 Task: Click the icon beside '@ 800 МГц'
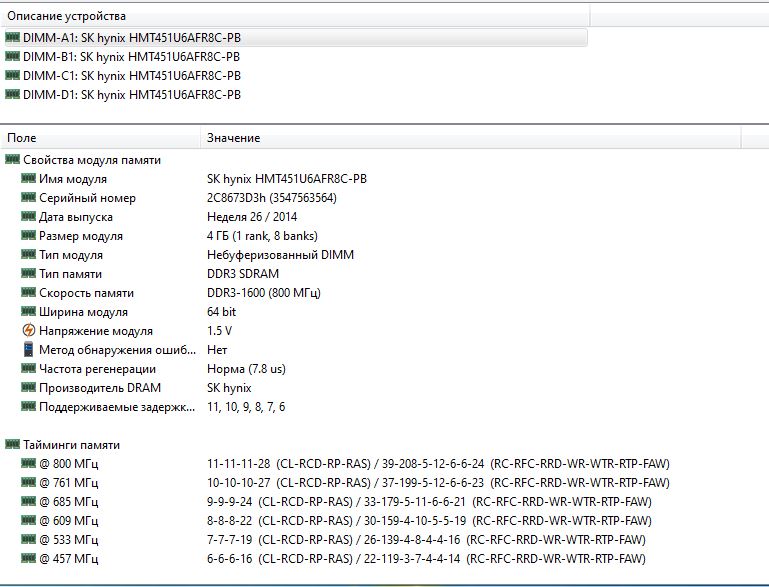pos(28,463)
